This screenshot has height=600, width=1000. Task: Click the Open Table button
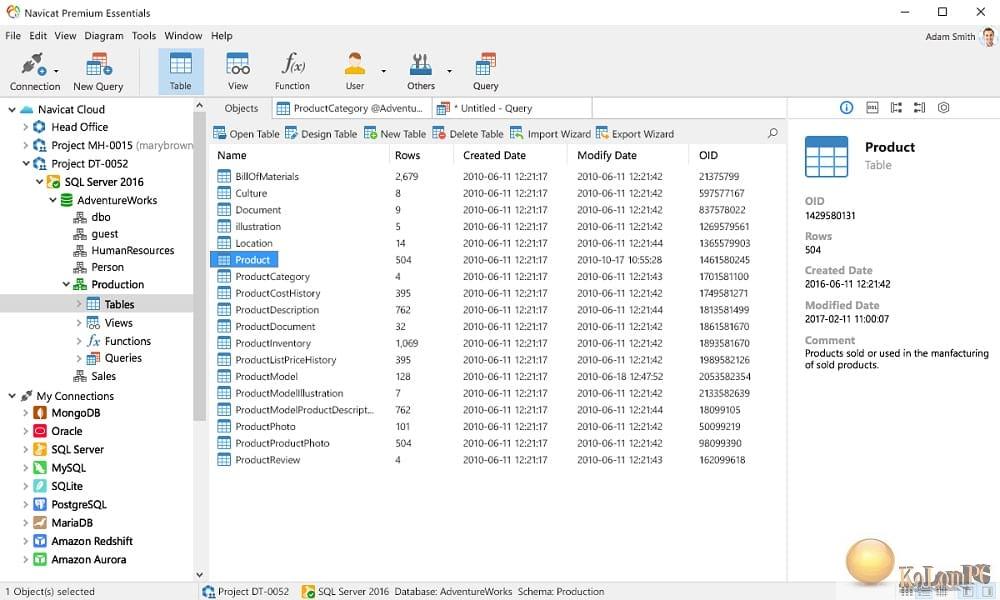tap(246, 134)
